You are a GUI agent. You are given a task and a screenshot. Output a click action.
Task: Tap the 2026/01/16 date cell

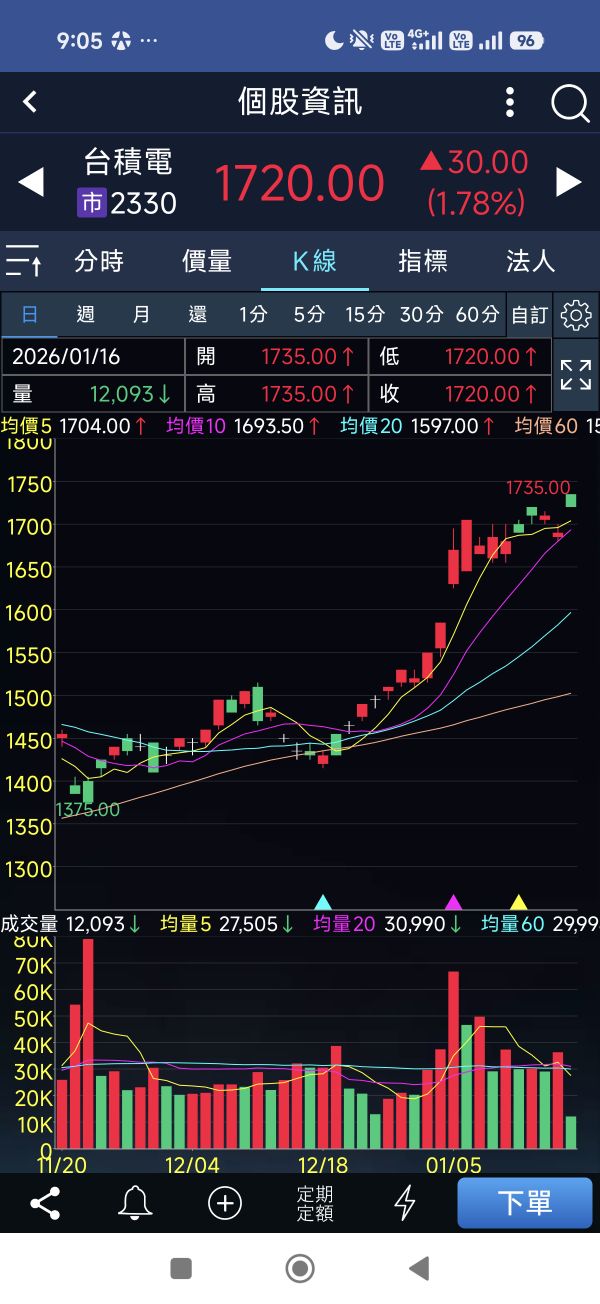click(93, 356)
